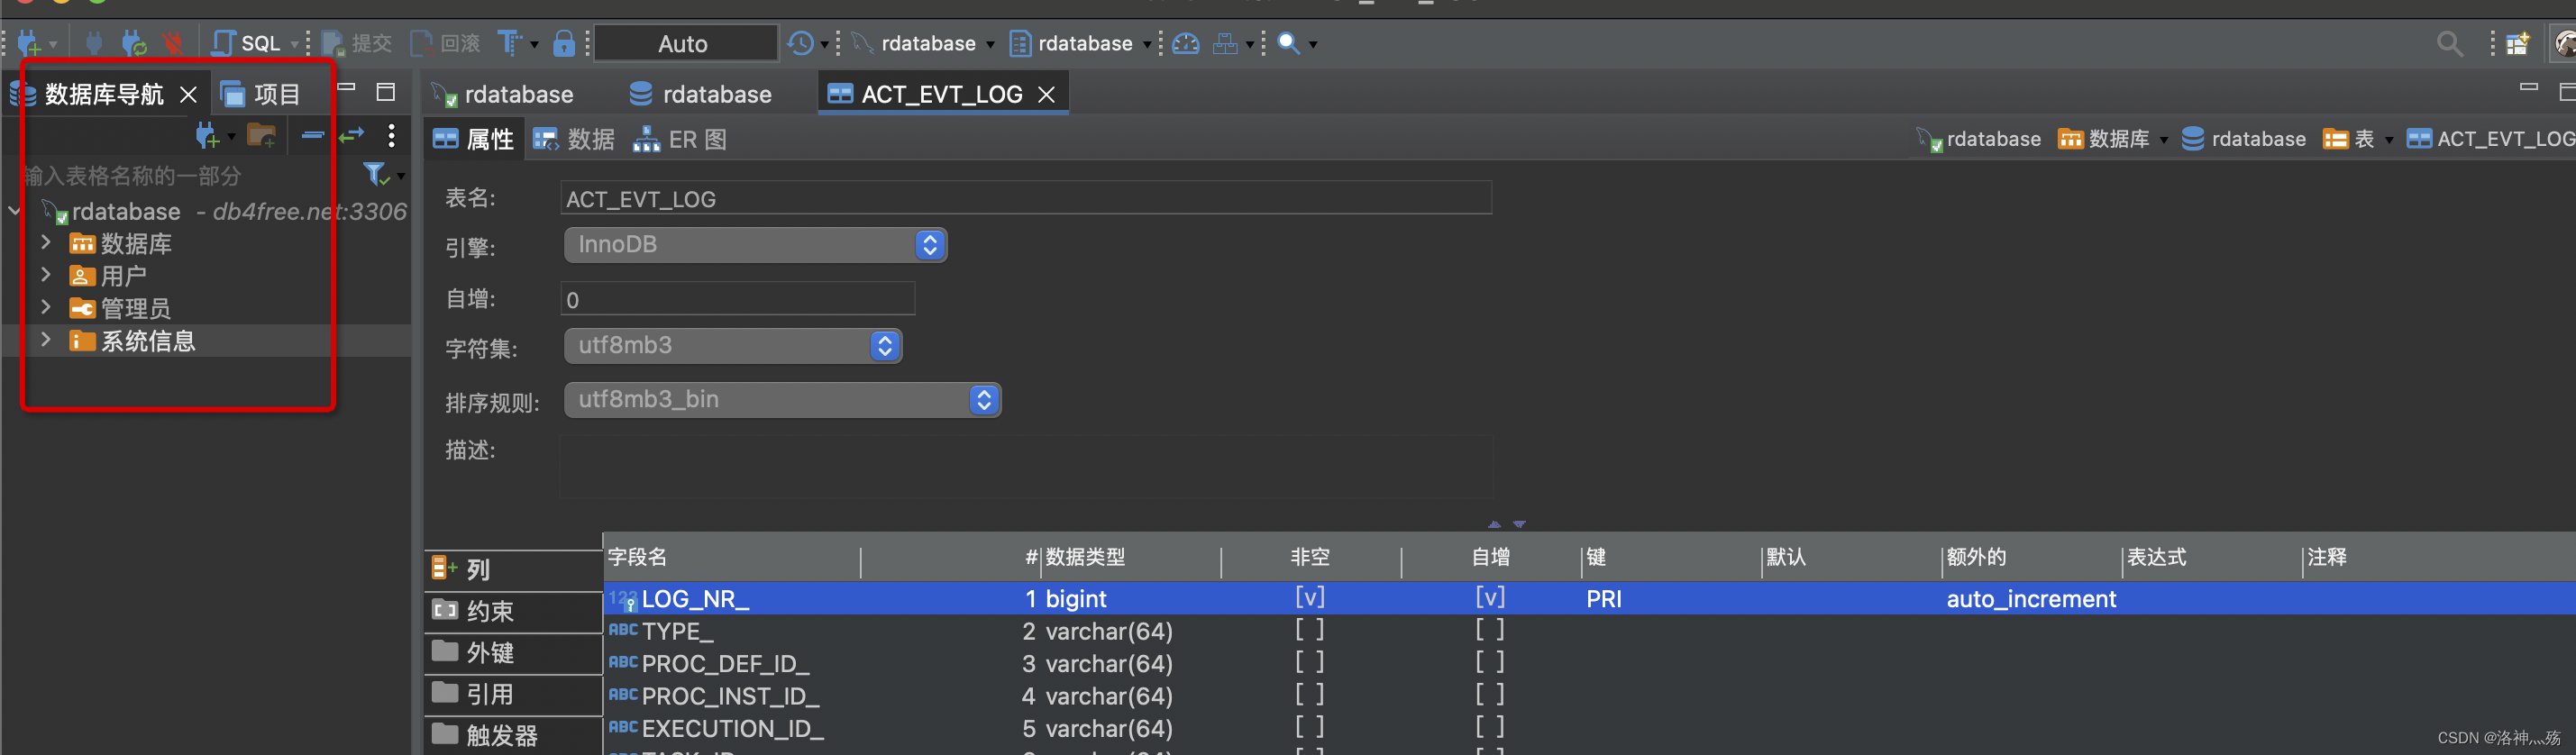This screenshot has height=755, width=2576.
Task: Toggle 自增 checkbox for PROC_DEF_ID_ row
Action: point(1490,663)
